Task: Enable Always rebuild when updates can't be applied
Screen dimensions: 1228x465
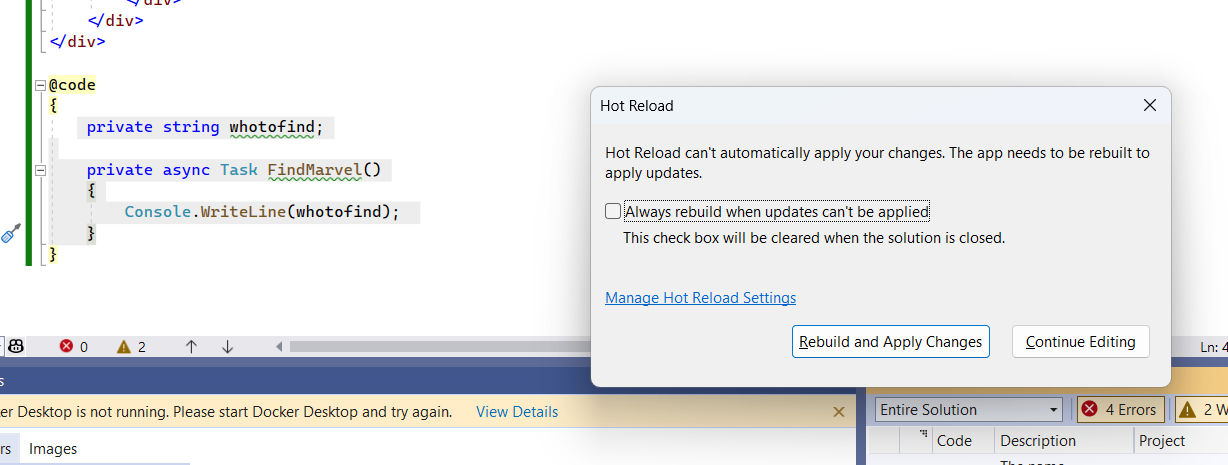Action: tap(613, 211)
